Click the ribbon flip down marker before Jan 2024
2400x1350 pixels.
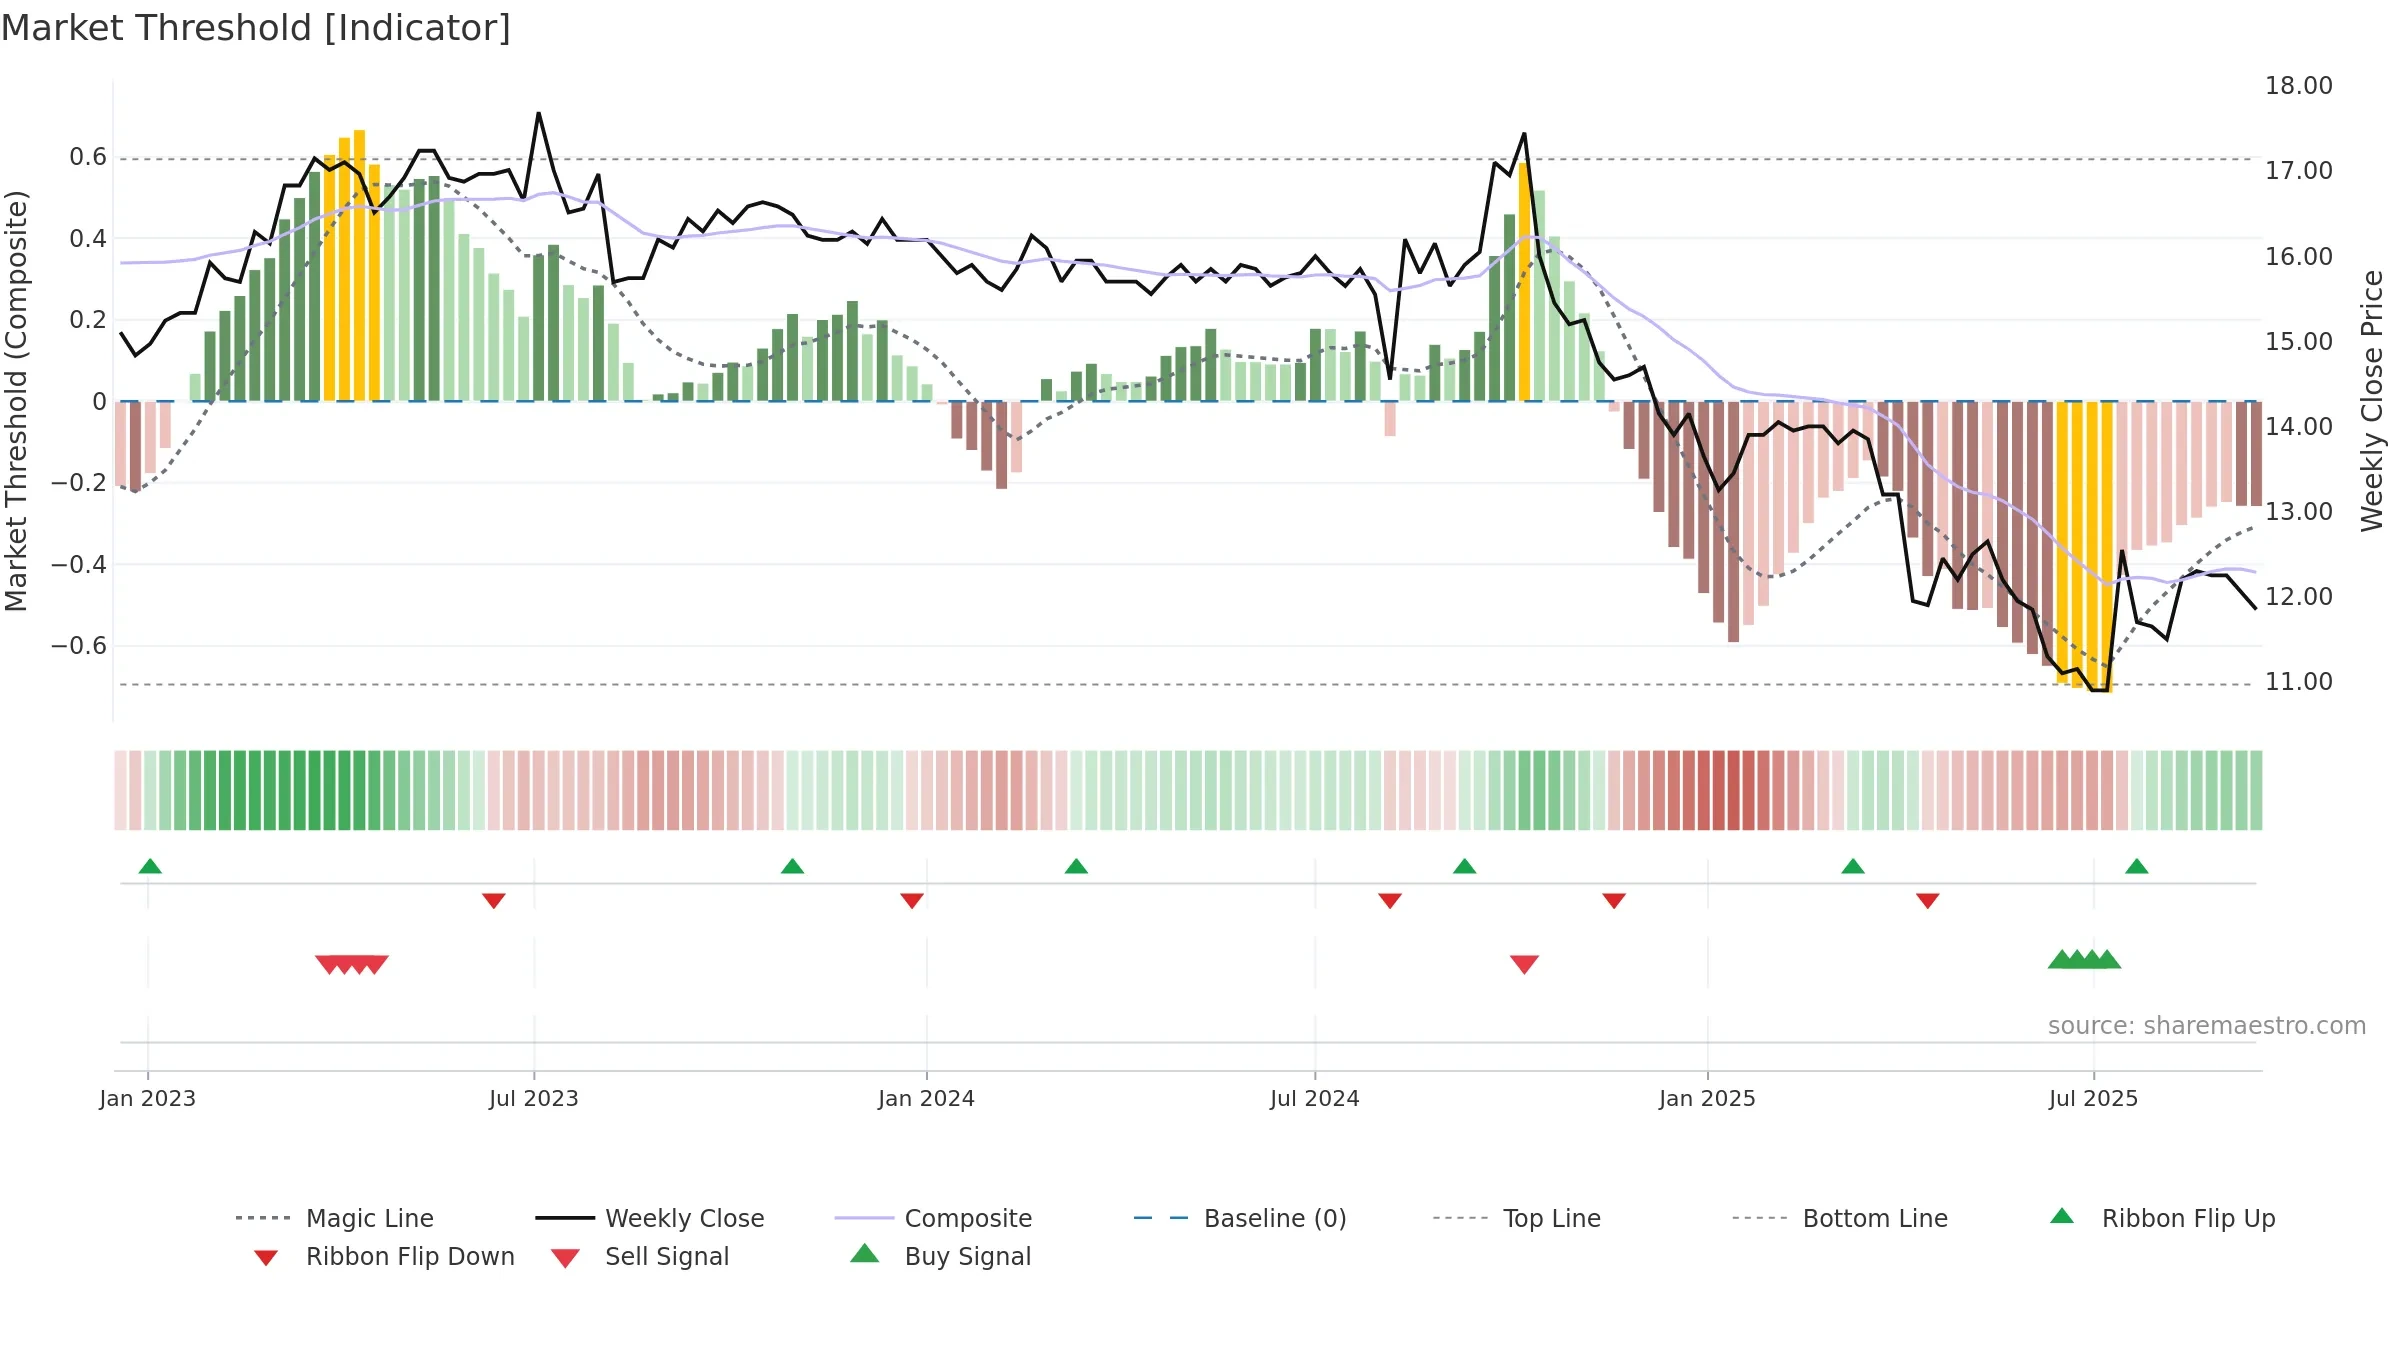(912, 901)
